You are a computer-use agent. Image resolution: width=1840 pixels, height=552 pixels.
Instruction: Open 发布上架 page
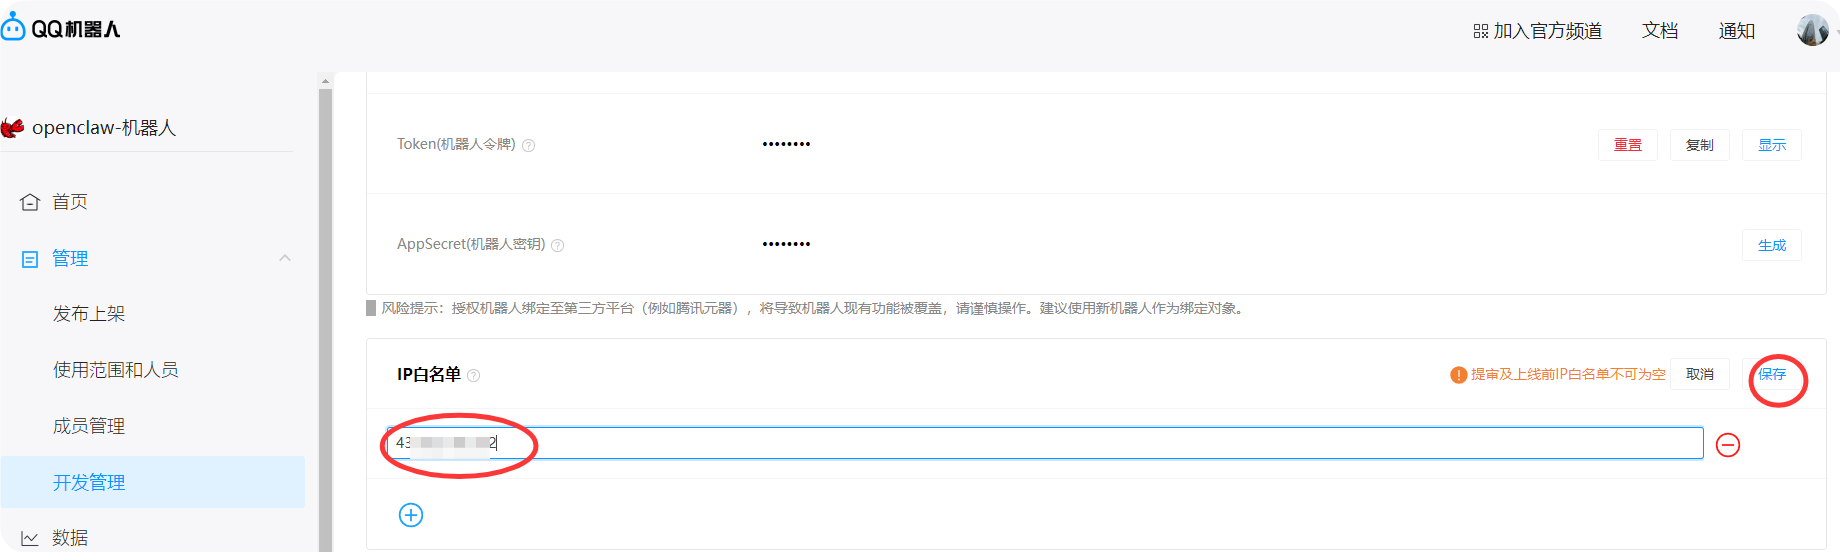89,314
